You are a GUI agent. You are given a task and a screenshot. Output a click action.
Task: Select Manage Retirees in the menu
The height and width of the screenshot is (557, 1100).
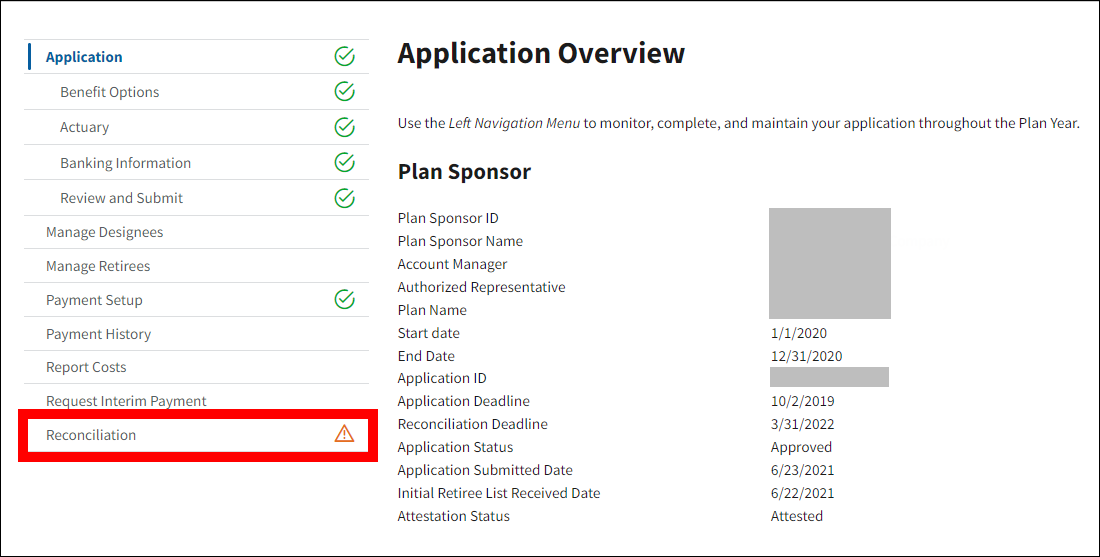click(x=98, y=266)
